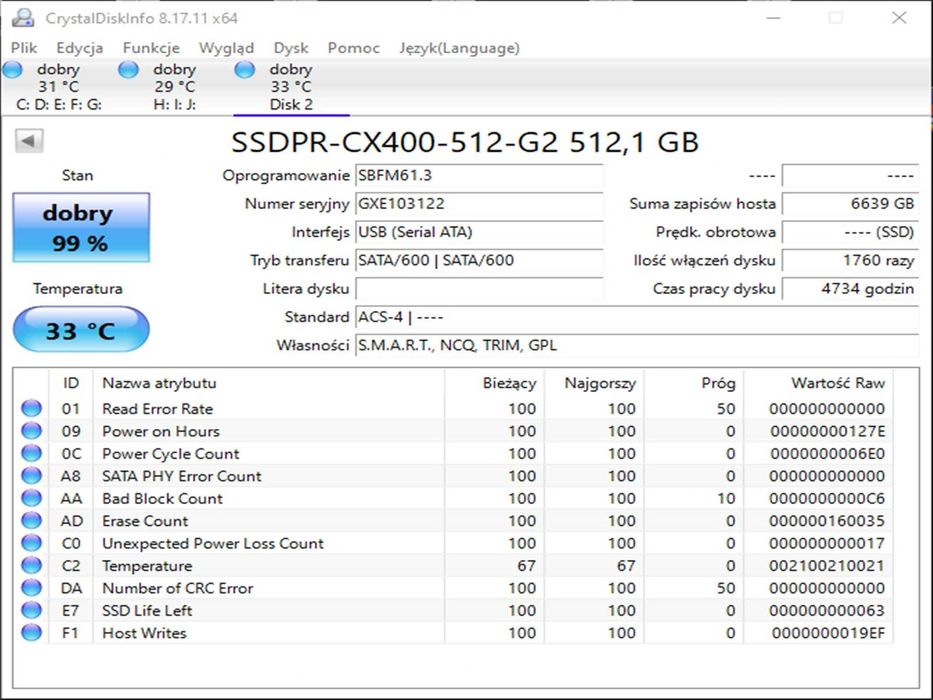Click raw value 002100210021
The width and height of the screenshot is (933, 700).
(827, 565)
